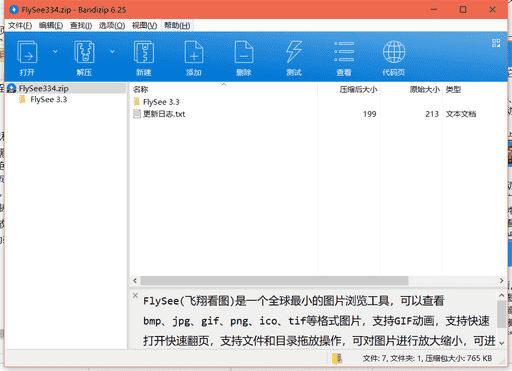The width and height of the screenshot is (512, 371).
Task: Sort by the 名称 column header
Action: tap(140, 89)
